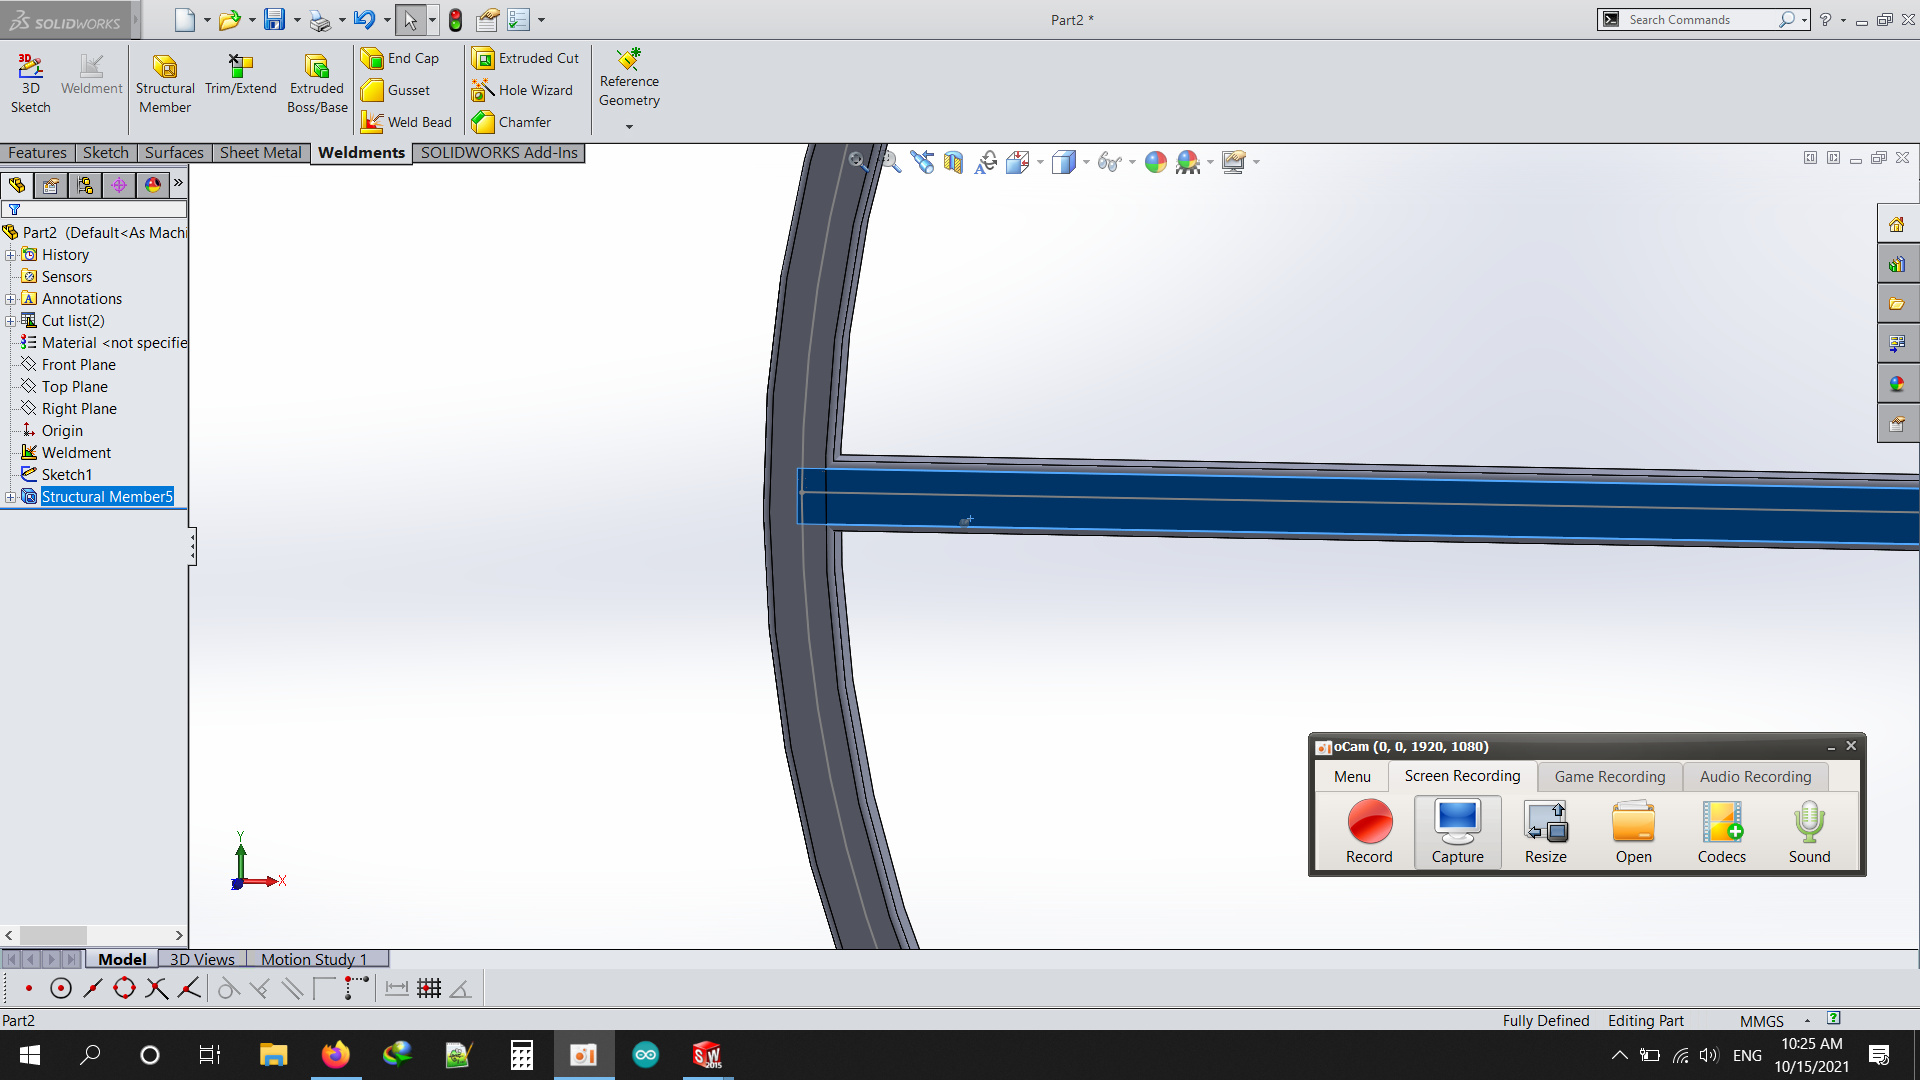Select Front Plane in tree

[78, 365]
